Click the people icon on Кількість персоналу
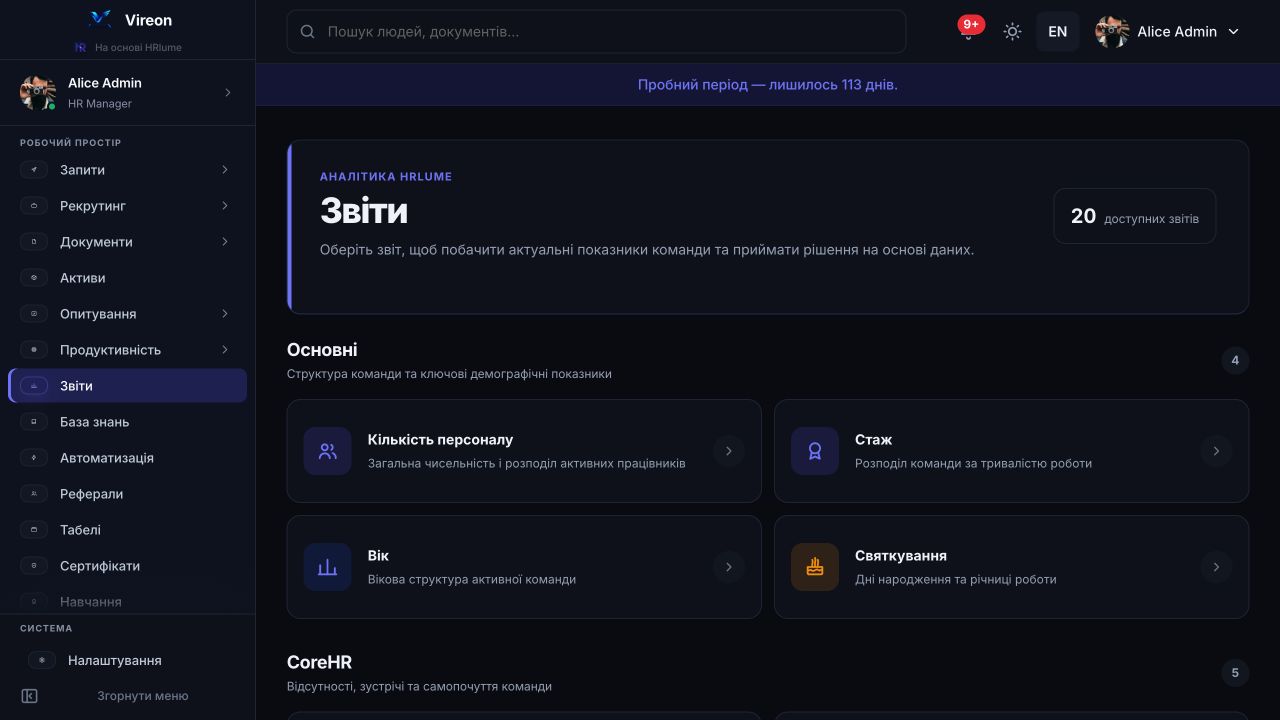Screen dimensions: 1280x720 click(327, 451)
